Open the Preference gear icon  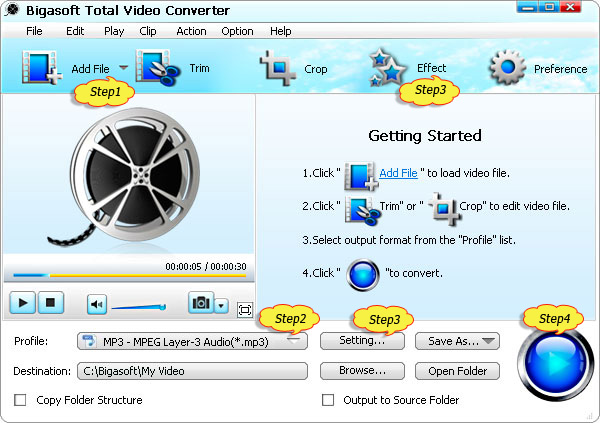tap(507, 67)
